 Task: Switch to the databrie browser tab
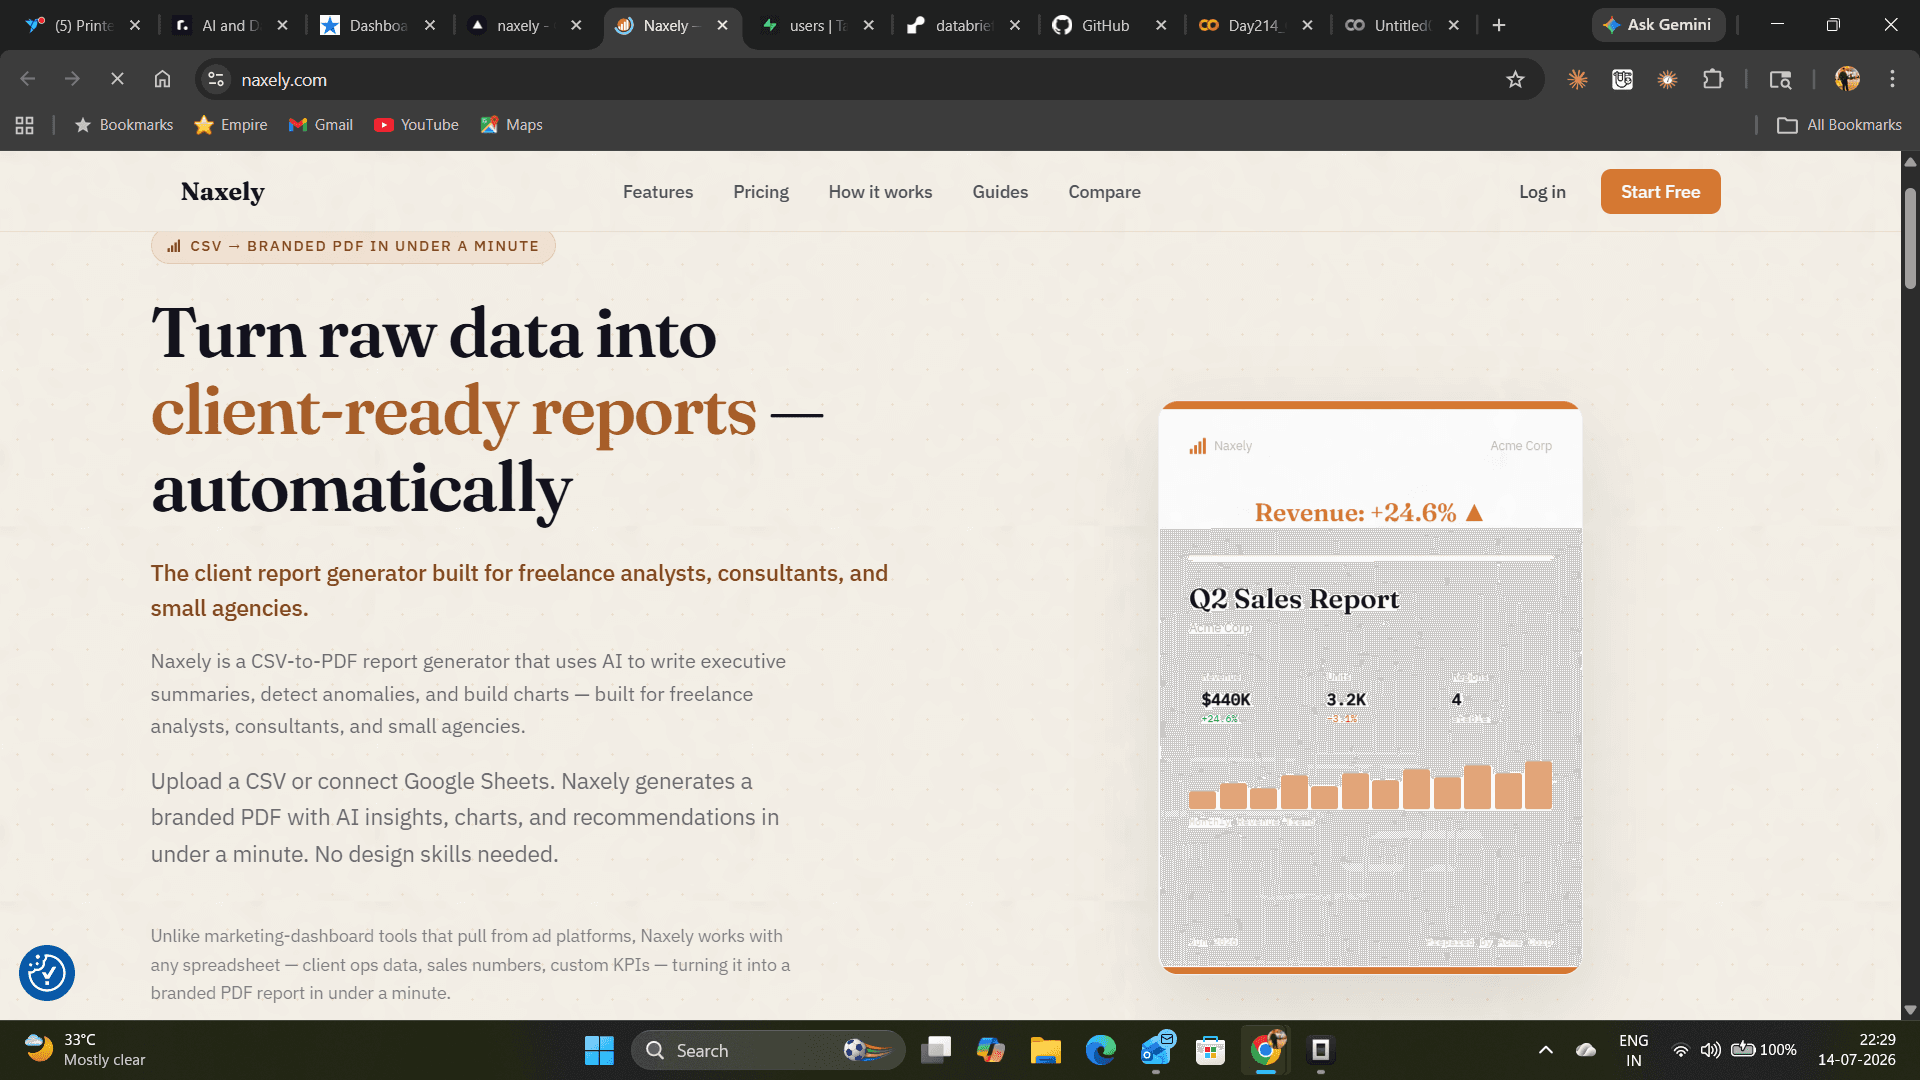click(964, 26)
